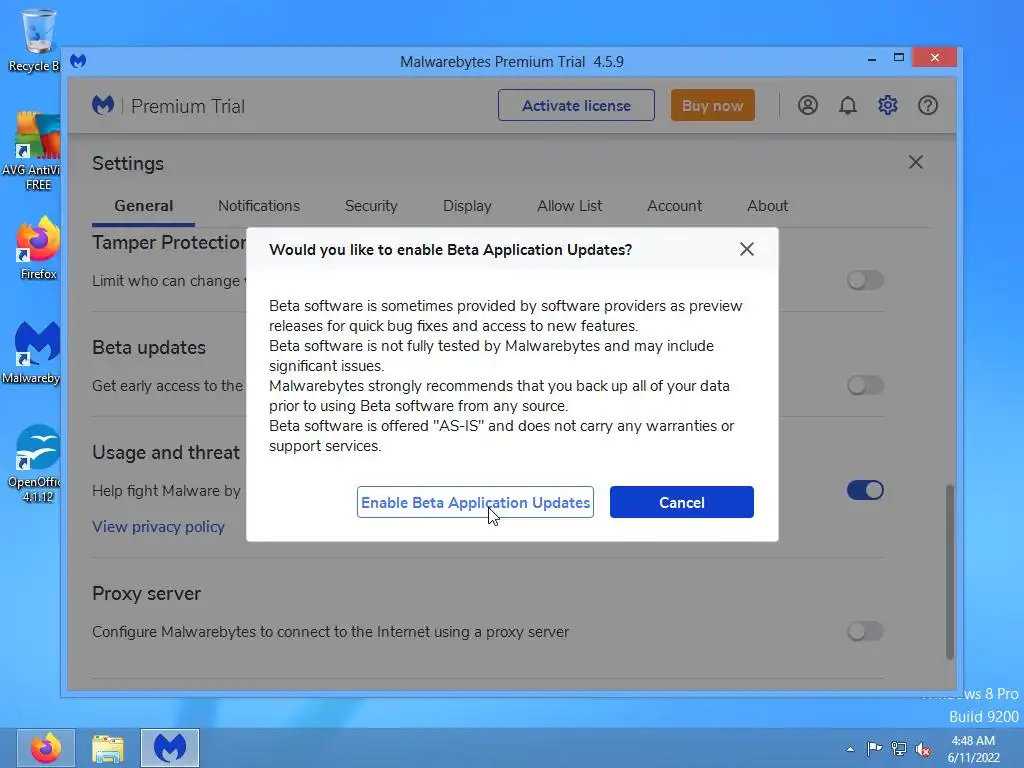Image resolution: width=1024 pixels, height=768 pixels.
Task: Click the Activate license button
Action: (x=576, y=105)
